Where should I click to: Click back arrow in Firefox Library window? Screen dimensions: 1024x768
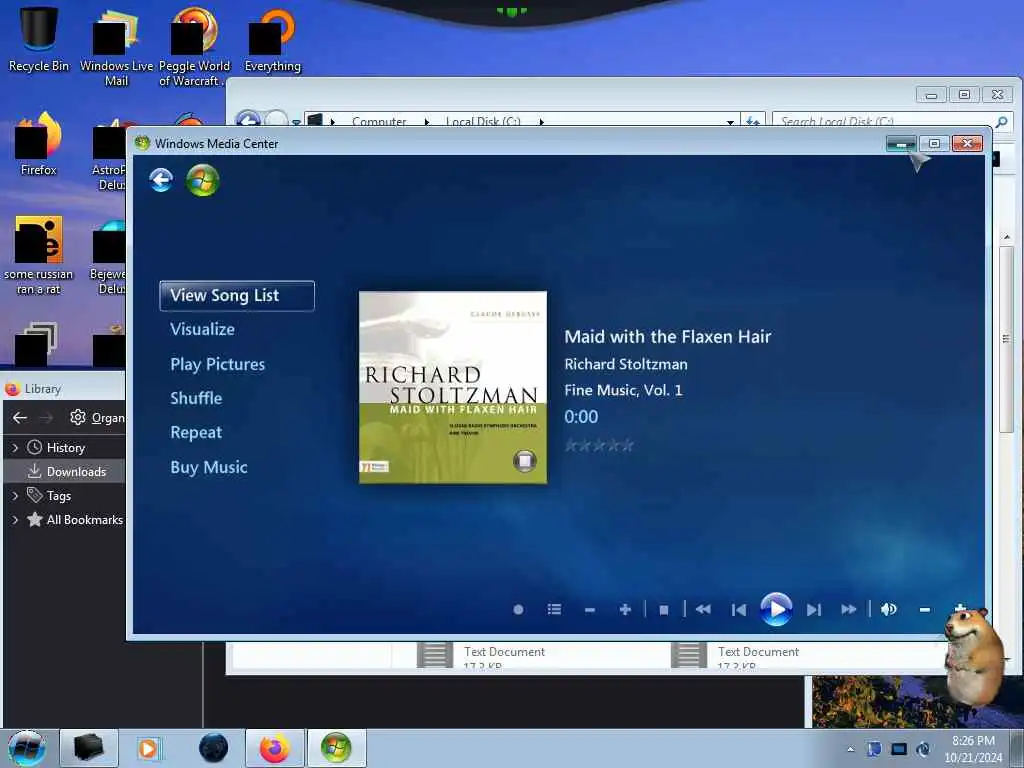(20, 417)
